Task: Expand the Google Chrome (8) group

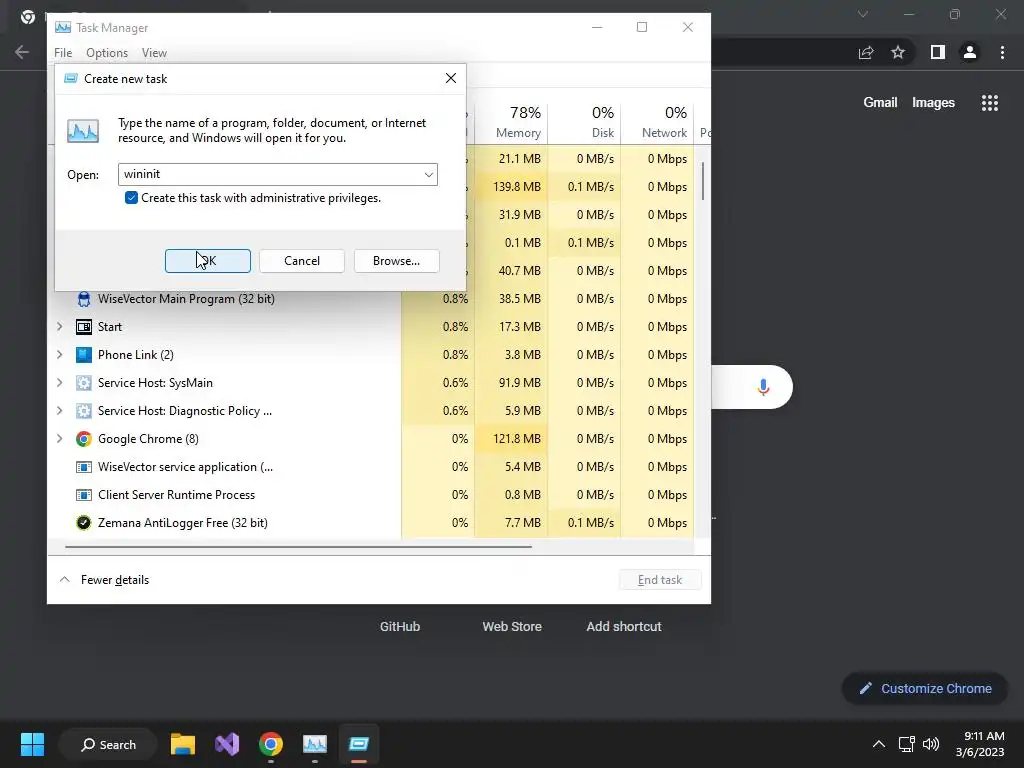Action: click(x=59, y=439)
